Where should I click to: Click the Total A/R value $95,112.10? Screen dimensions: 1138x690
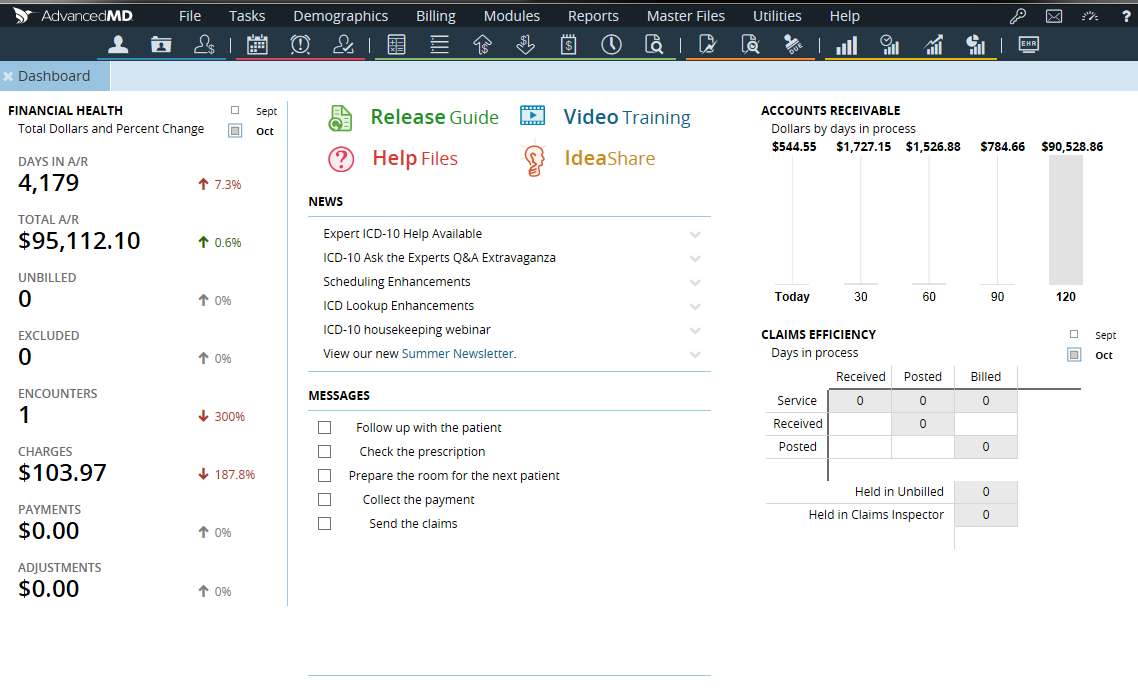[79, 241]
